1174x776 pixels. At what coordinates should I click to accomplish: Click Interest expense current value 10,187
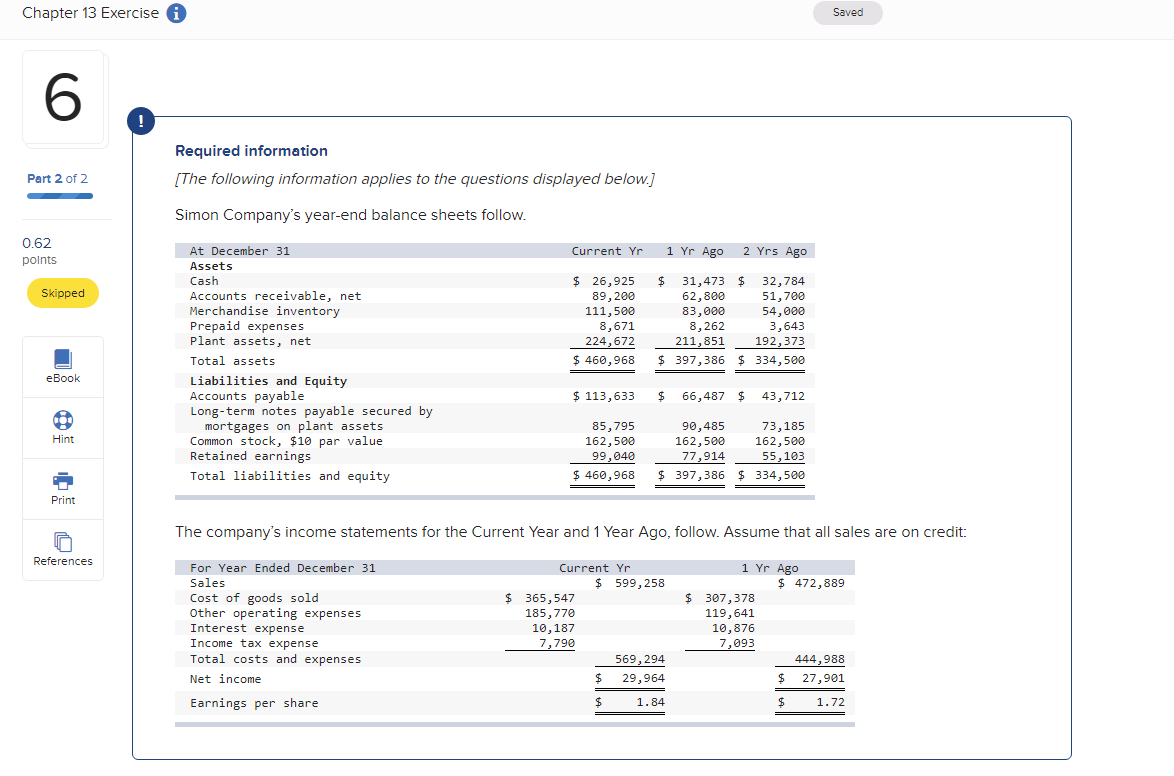click(x=553, y=628)
